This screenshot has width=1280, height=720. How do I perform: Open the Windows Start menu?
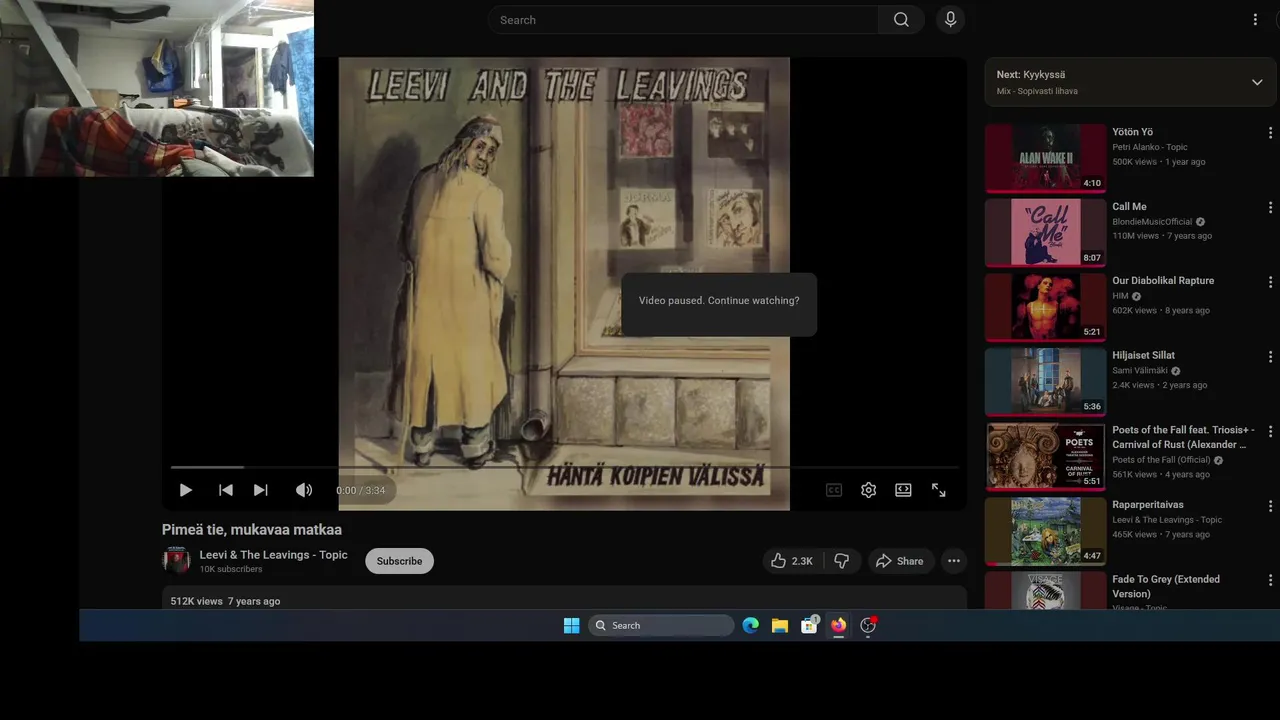pos(571,625)
